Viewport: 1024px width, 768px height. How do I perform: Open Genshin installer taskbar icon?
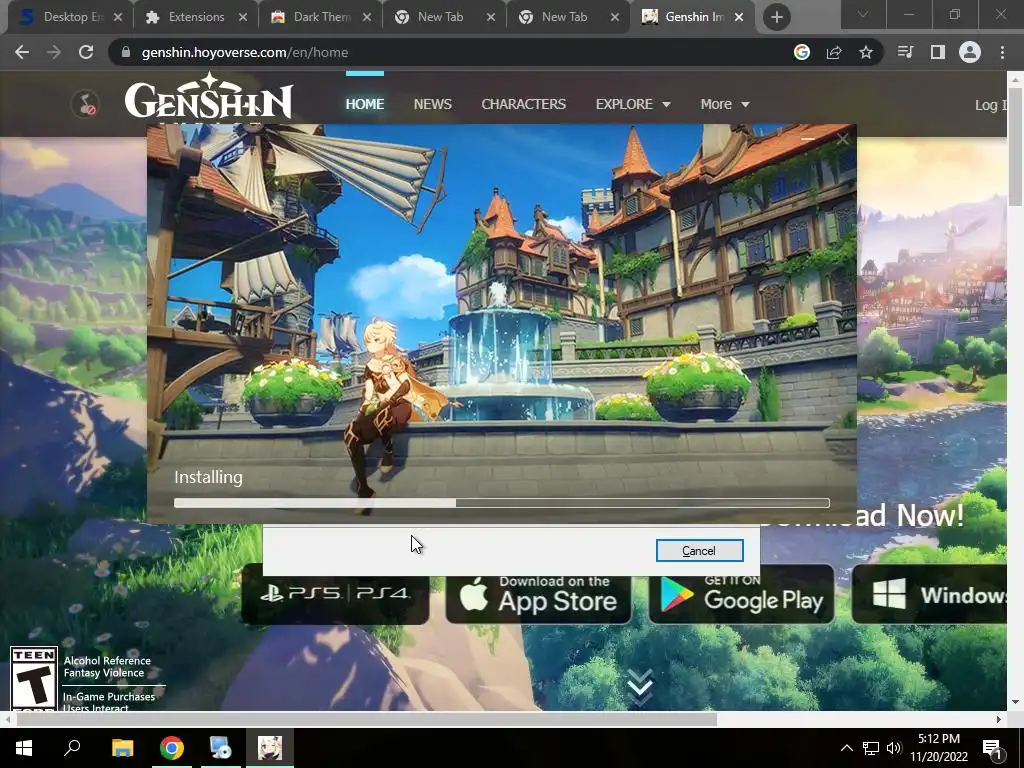(x=270, y=748)
